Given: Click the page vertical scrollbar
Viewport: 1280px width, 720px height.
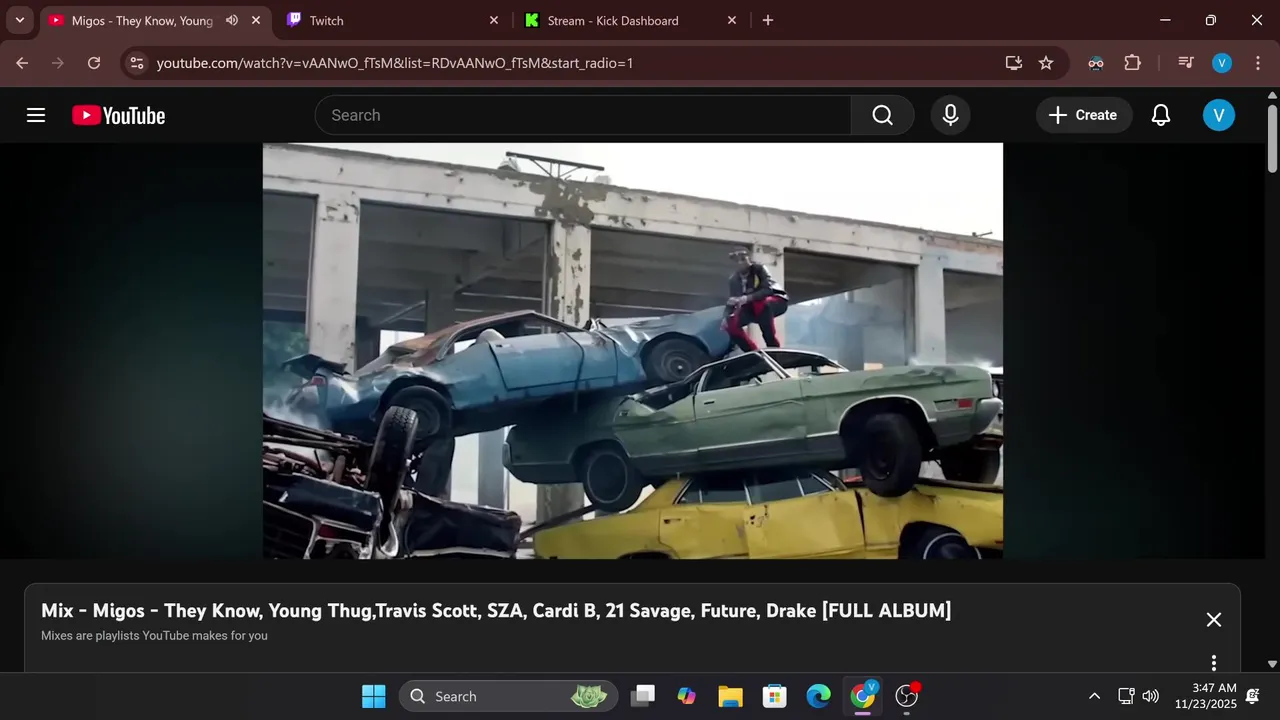Looking at the screenshot, I should 1272,138.
